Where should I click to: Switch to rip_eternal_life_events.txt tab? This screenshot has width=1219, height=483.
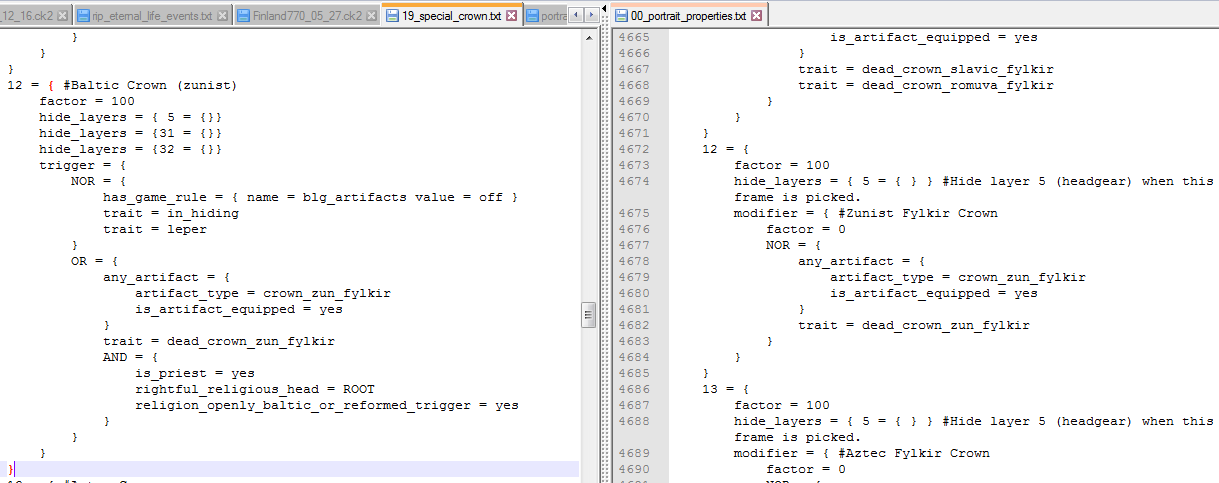tap(152, 16)
